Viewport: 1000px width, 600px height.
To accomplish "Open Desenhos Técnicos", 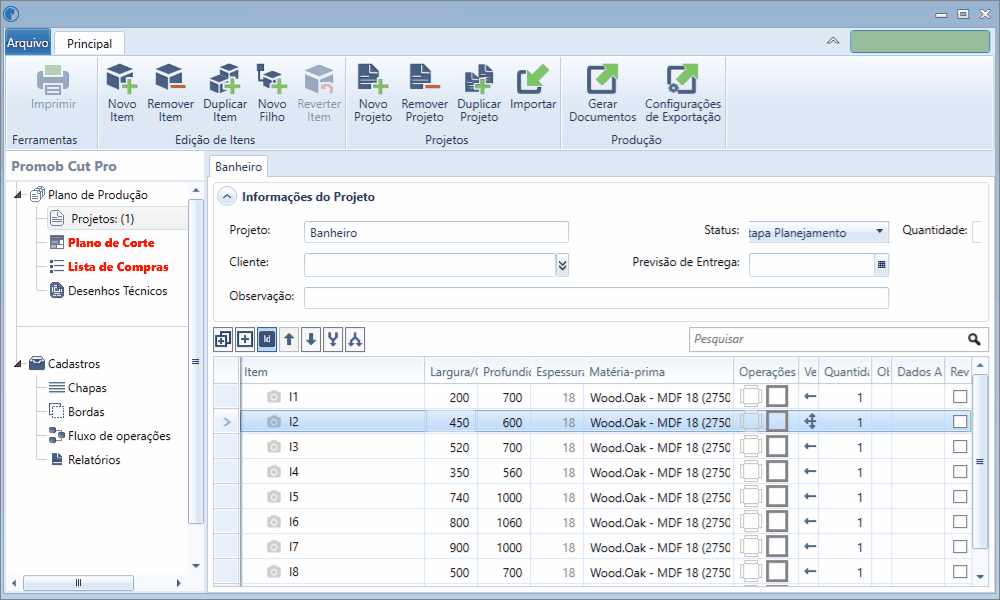I will pyautogui.click(x=117, y=291).
